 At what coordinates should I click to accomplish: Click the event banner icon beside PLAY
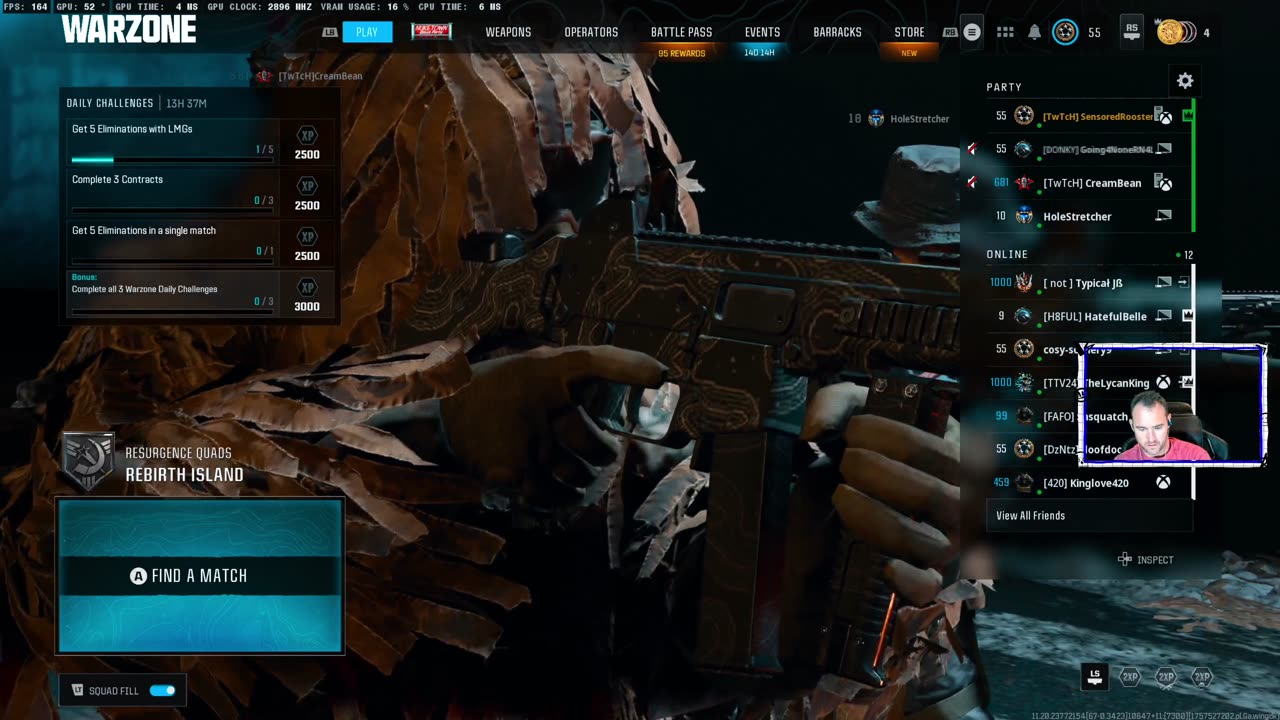click(431, 32)
